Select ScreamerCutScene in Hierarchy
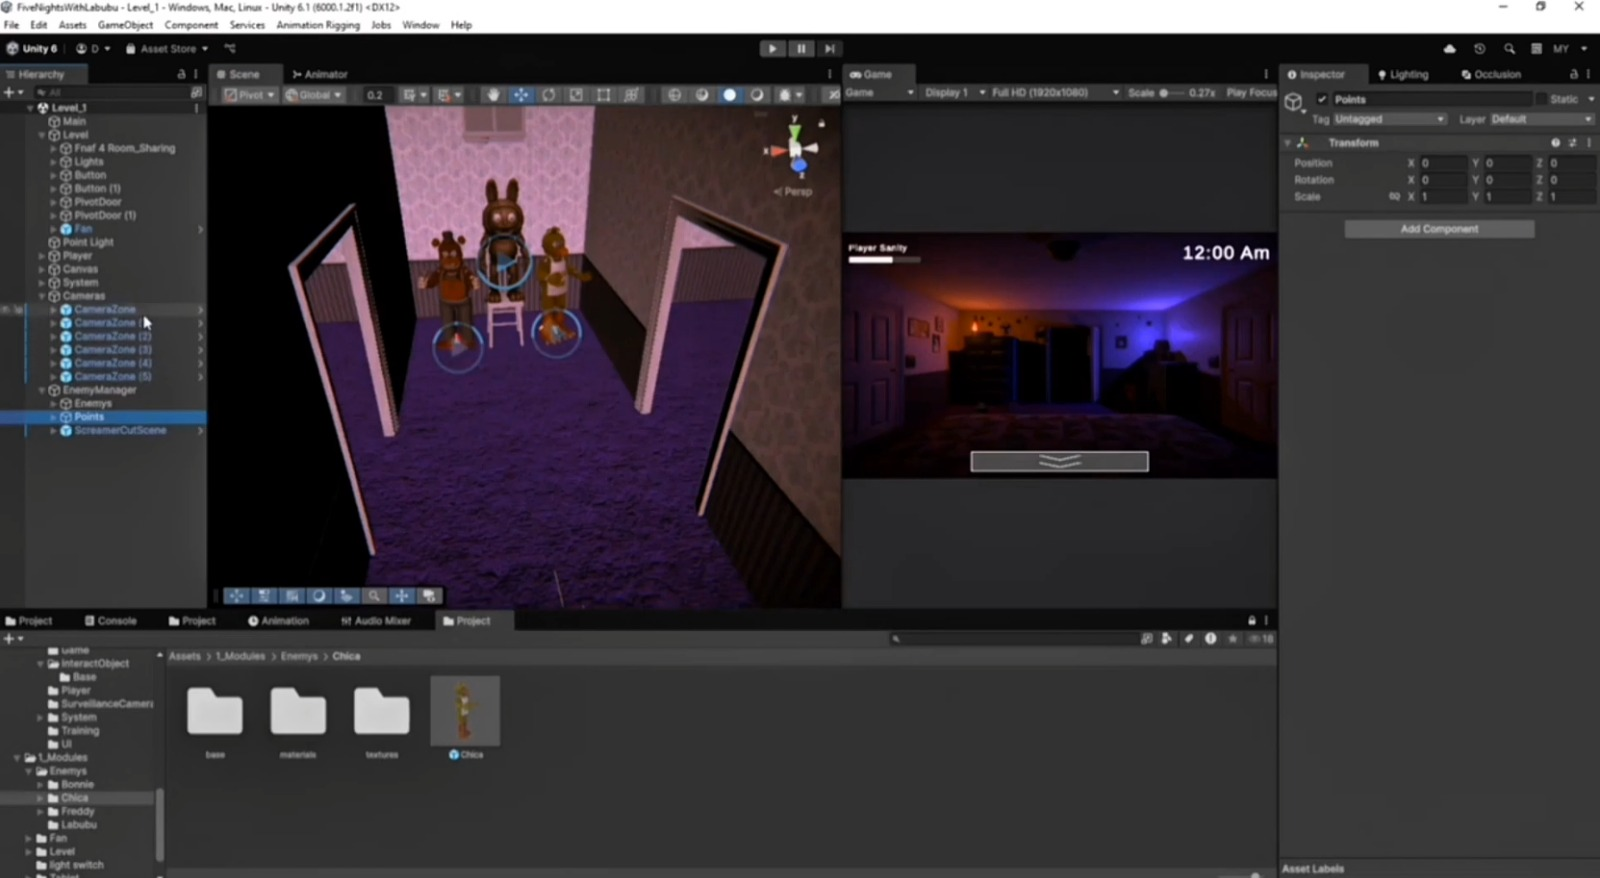 pos(120,430)
